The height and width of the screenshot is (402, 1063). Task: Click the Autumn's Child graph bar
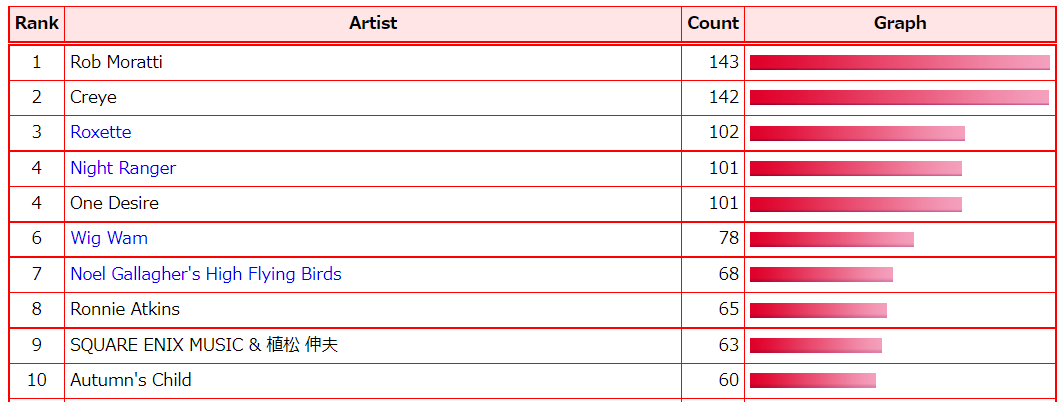(x=812, y=380)
